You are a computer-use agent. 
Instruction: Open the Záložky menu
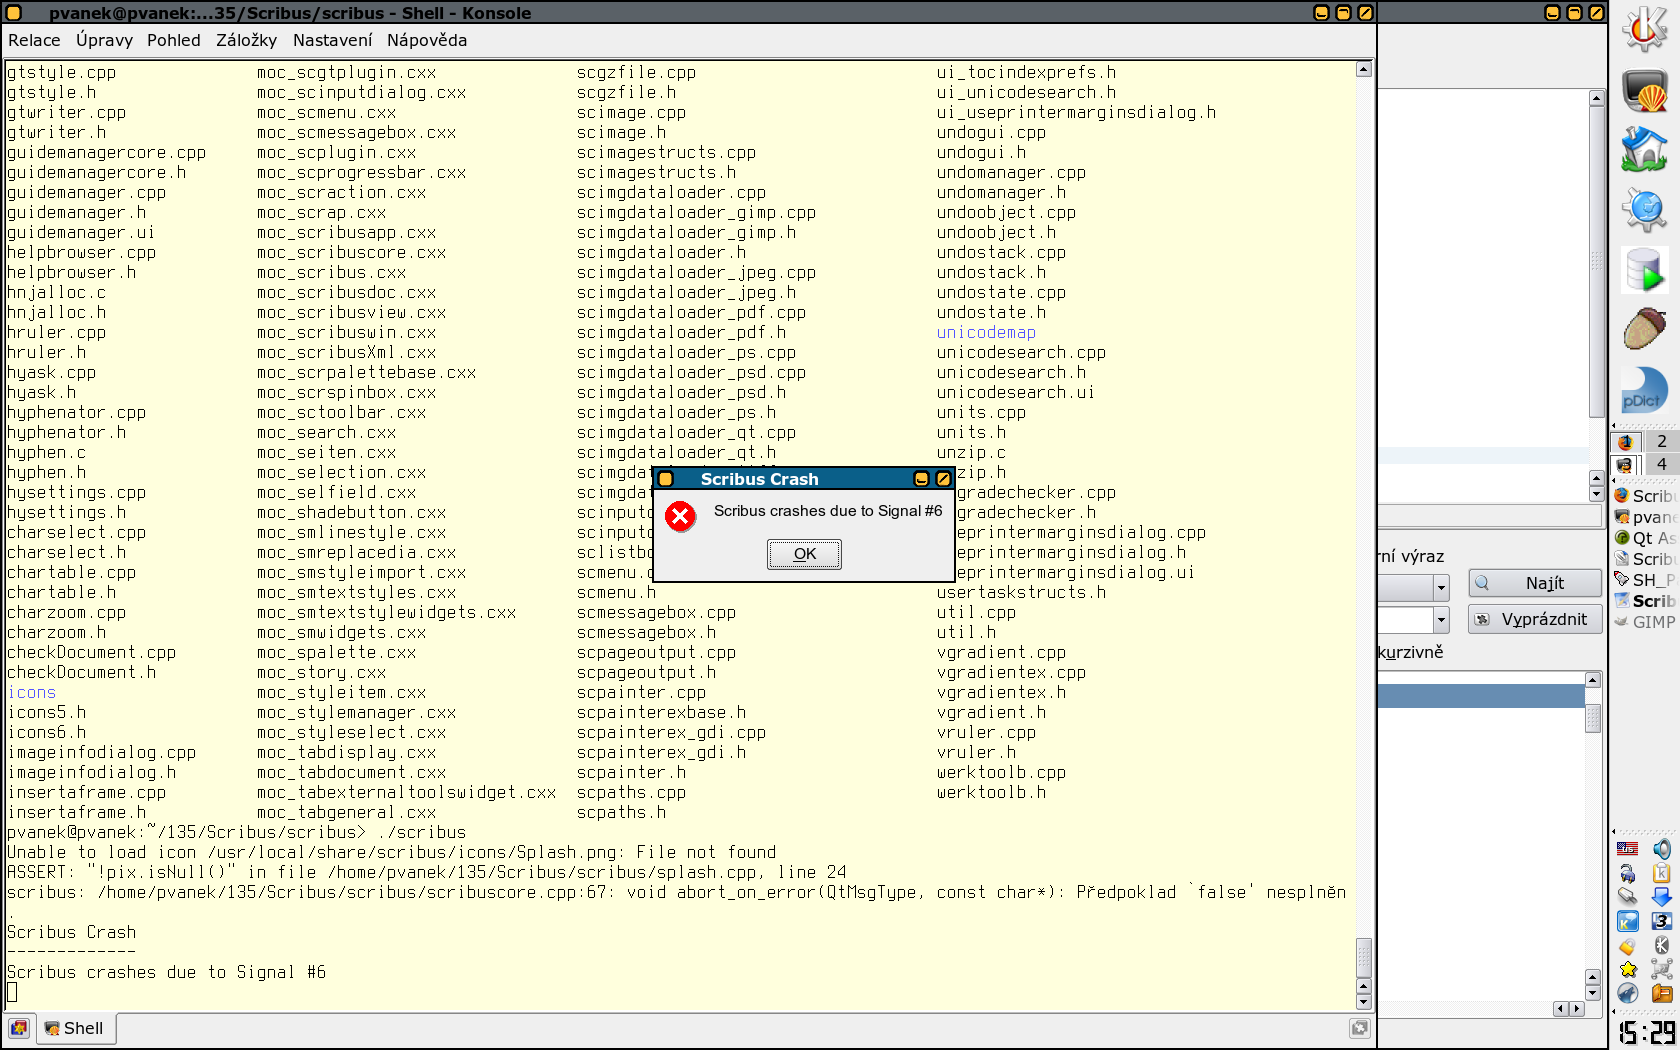click(246, 40)
